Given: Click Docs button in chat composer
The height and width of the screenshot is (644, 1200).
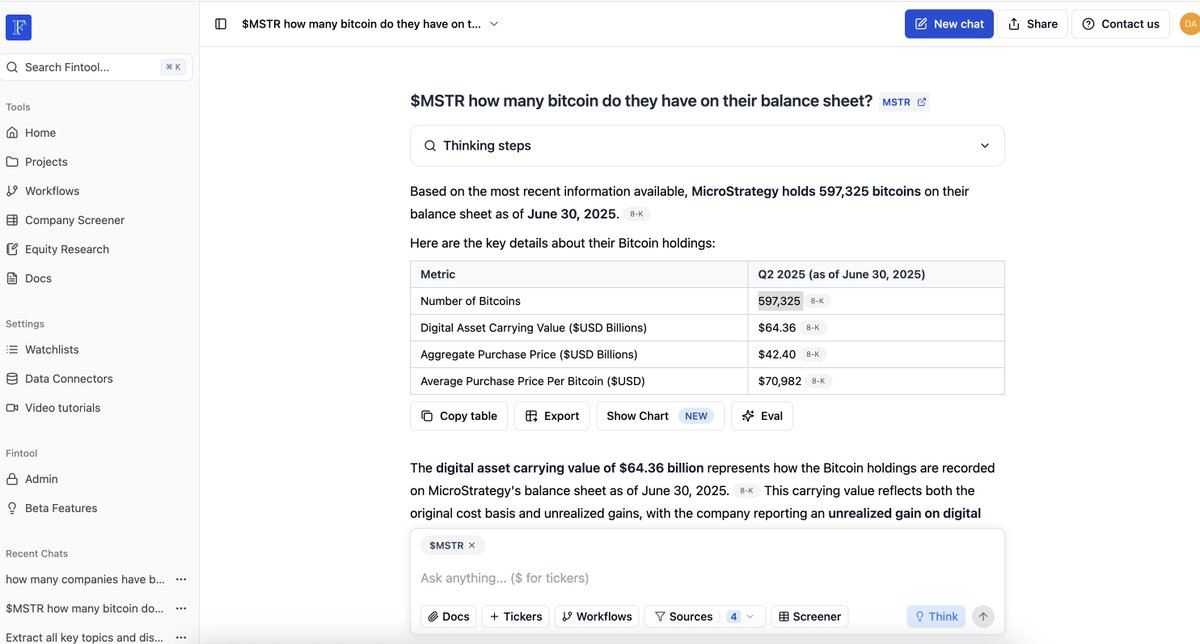Looking at the screenshot, I should pos(448,617).
